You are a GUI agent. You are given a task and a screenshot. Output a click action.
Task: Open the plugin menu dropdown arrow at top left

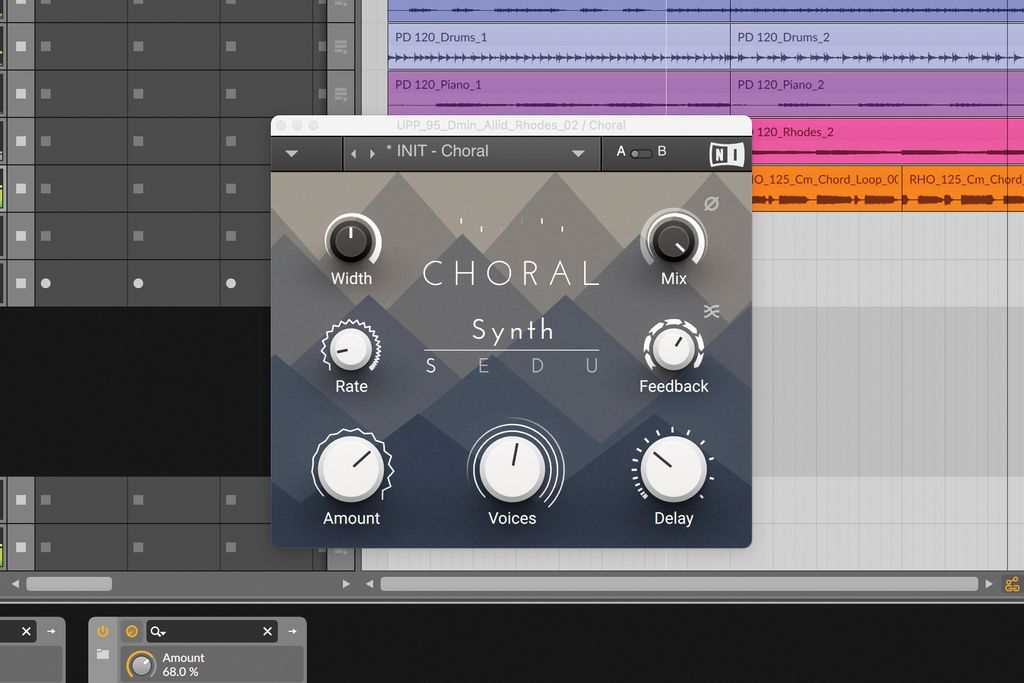point(289,152)
